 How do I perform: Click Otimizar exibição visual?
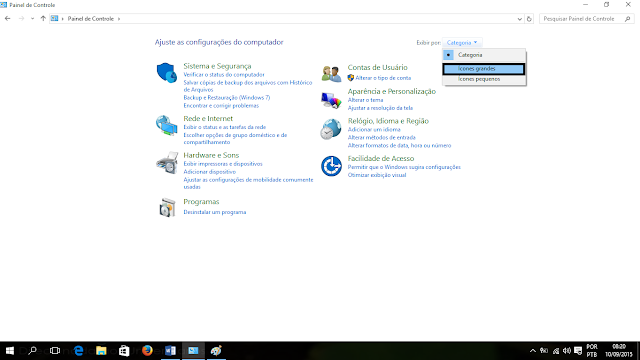[x=377, y=175]
